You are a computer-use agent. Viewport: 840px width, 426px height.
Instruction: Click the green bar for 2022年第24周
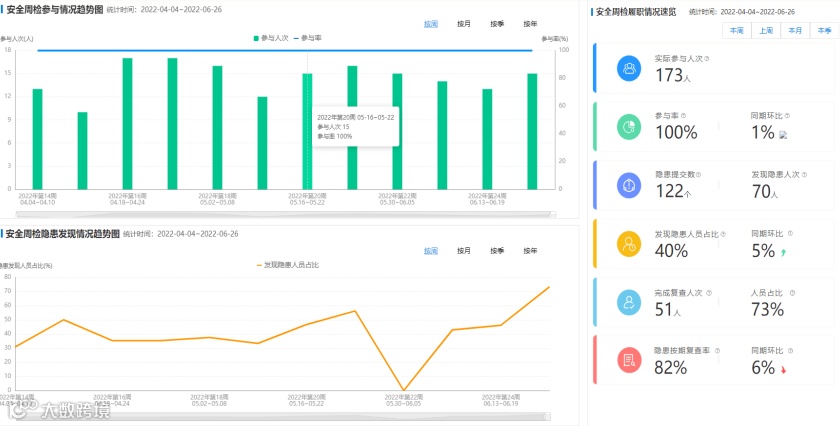click(x=488, y=139)
